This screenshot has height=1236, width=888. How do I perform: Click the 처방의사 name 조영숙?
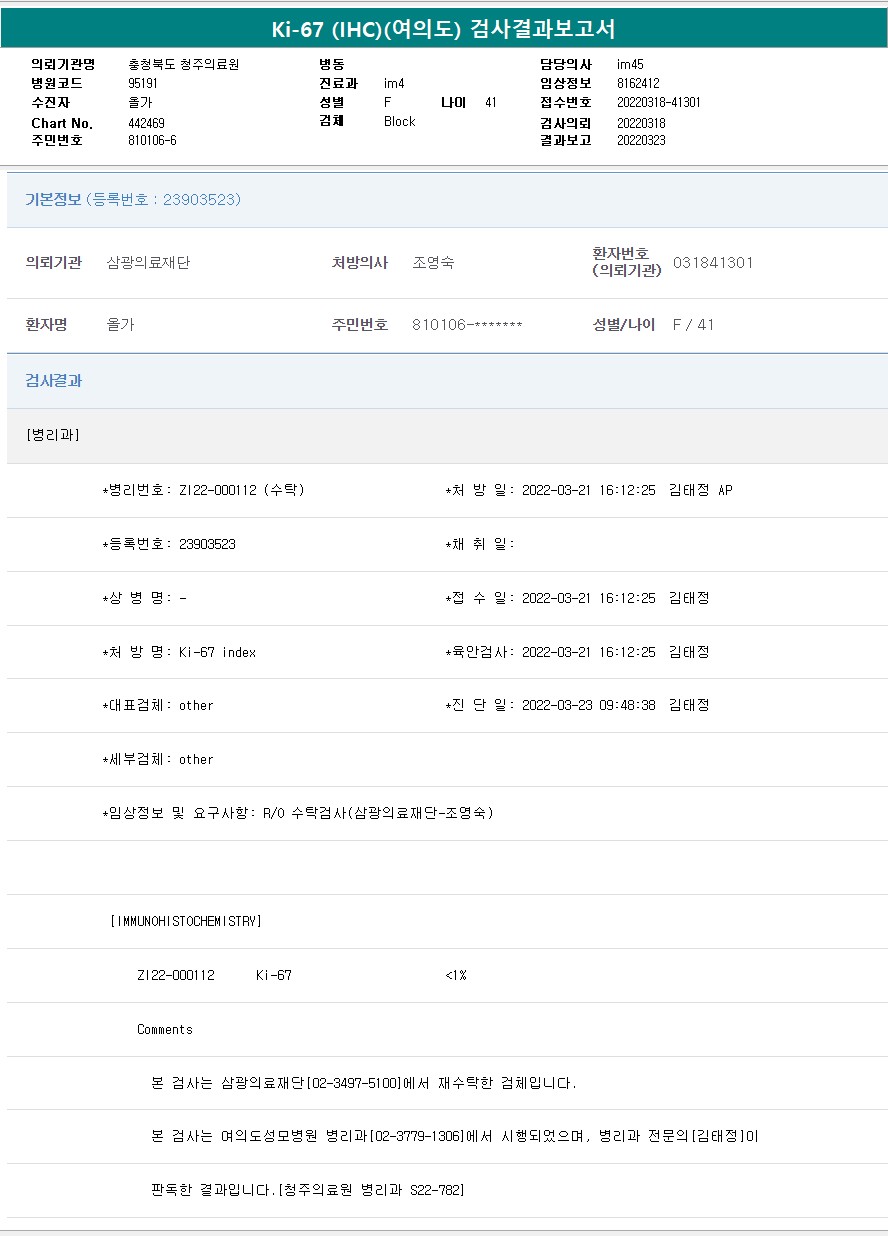433,263
